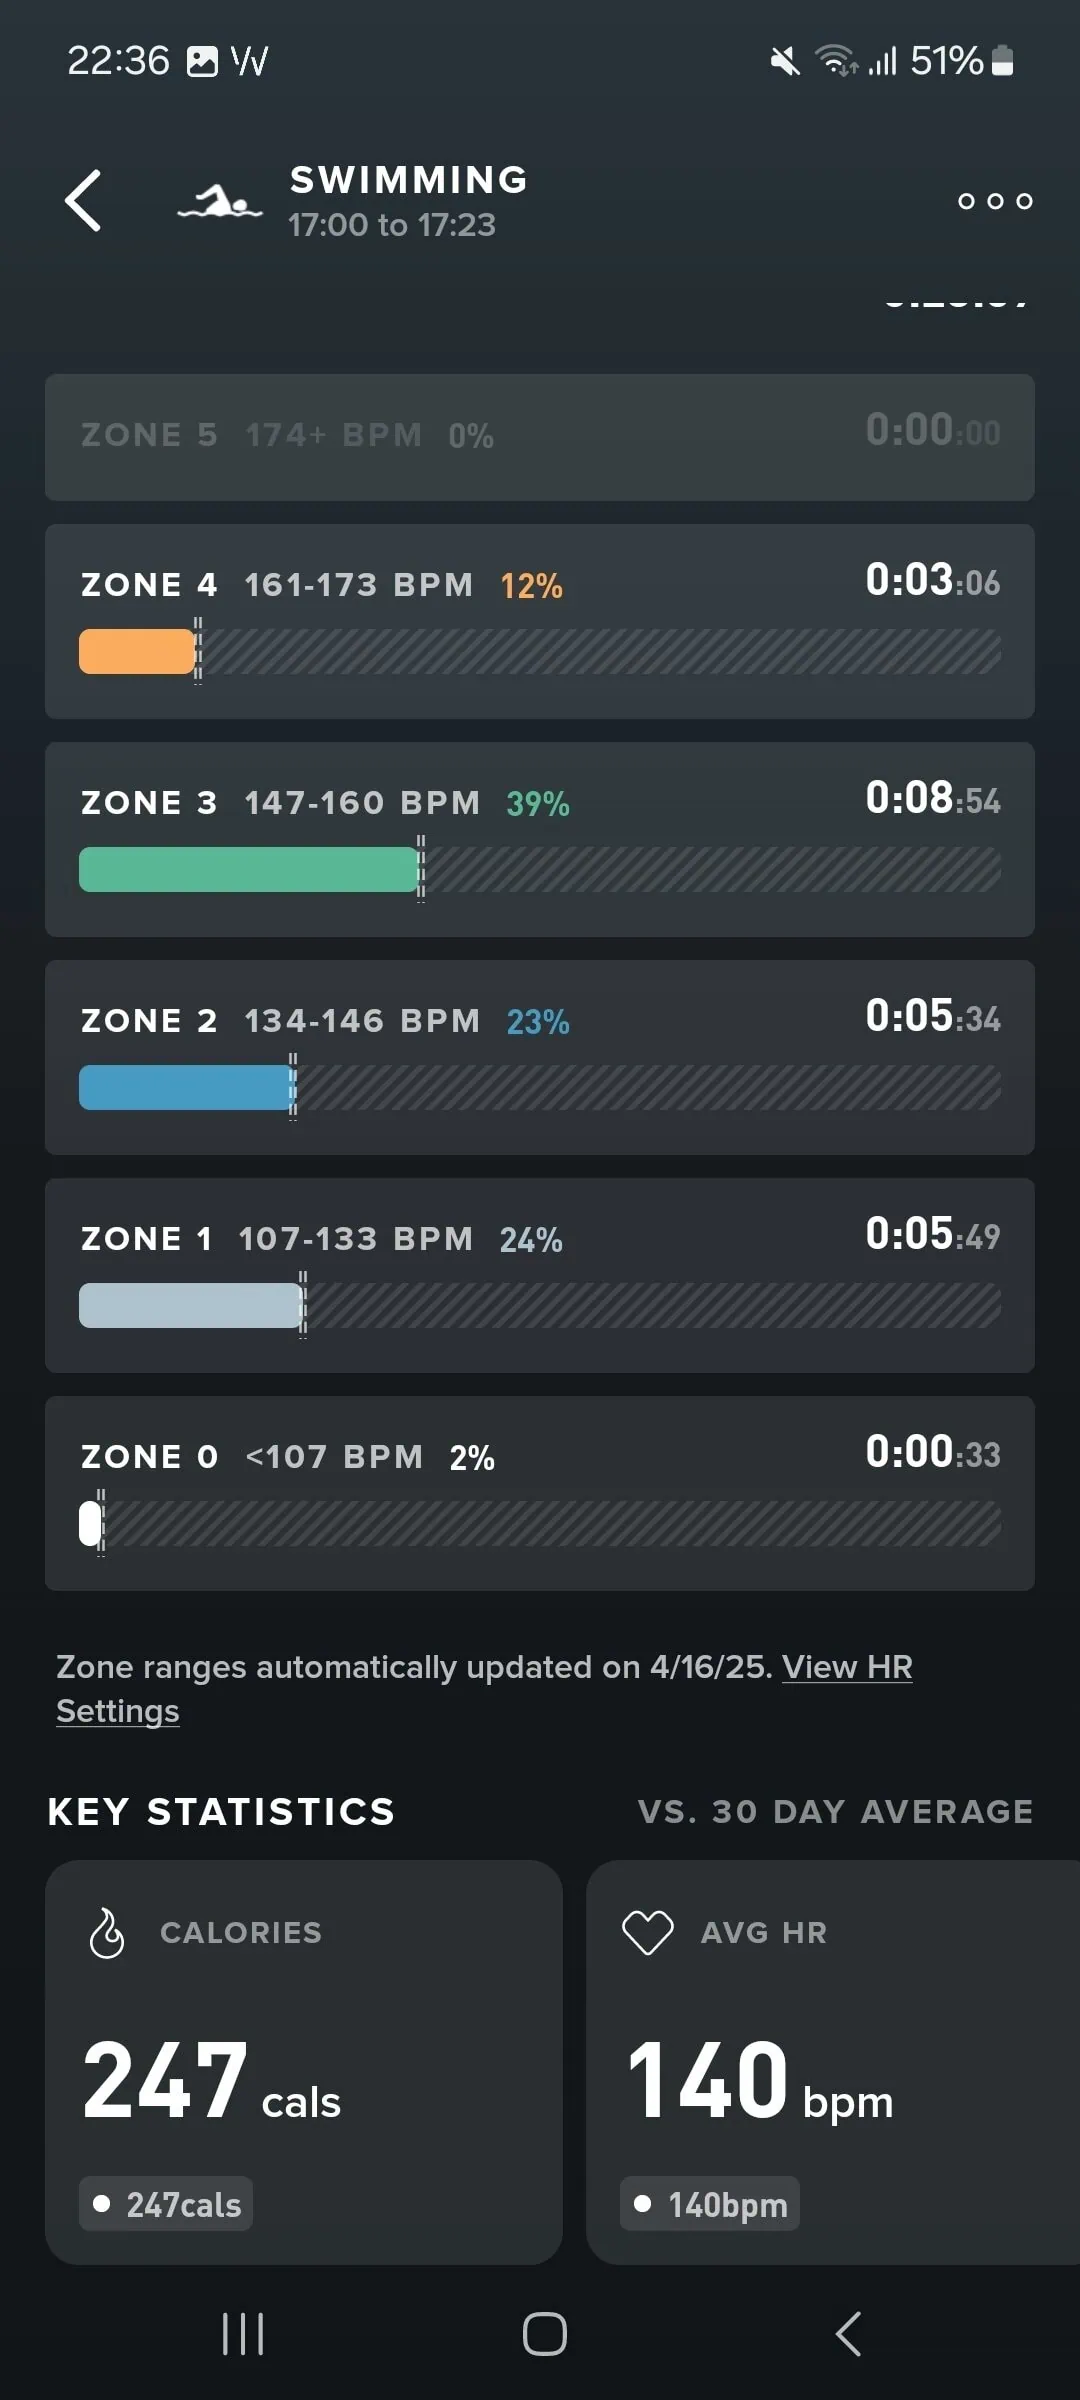This screenshot has width=1080, height=2400.
Task: Open the Calories statistics card
Action: click(304, 2060)
